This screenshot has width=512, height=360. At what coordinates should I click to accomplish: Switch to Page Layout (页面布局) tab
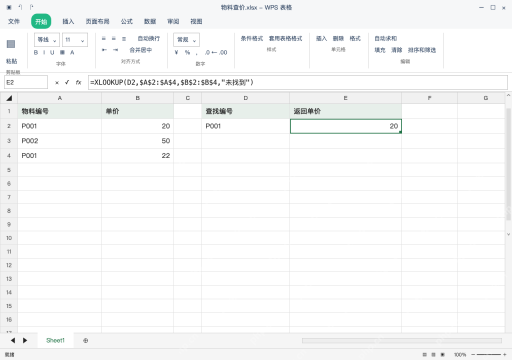pyautogui.click(x=97, y=21)
